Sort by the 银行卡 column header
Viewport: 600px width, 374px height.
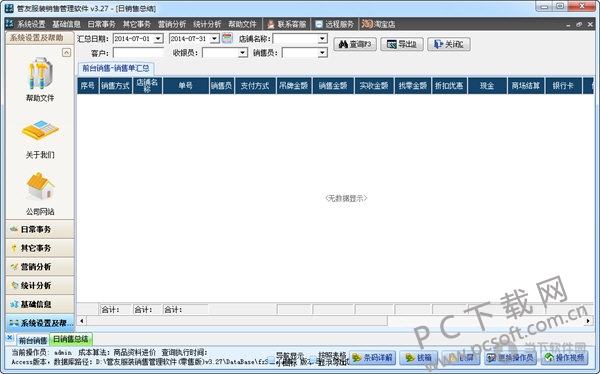pos(563,86)
